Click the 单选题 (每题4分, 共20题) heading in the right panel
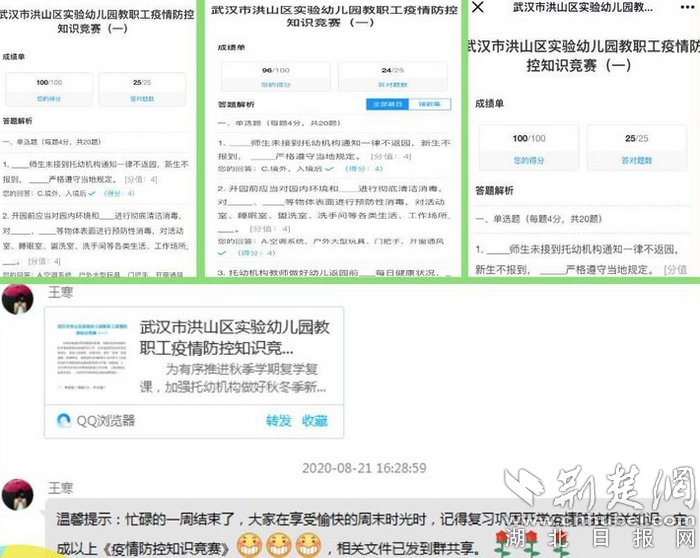This screenshot has width=700, height=558. tap(538, 219)
